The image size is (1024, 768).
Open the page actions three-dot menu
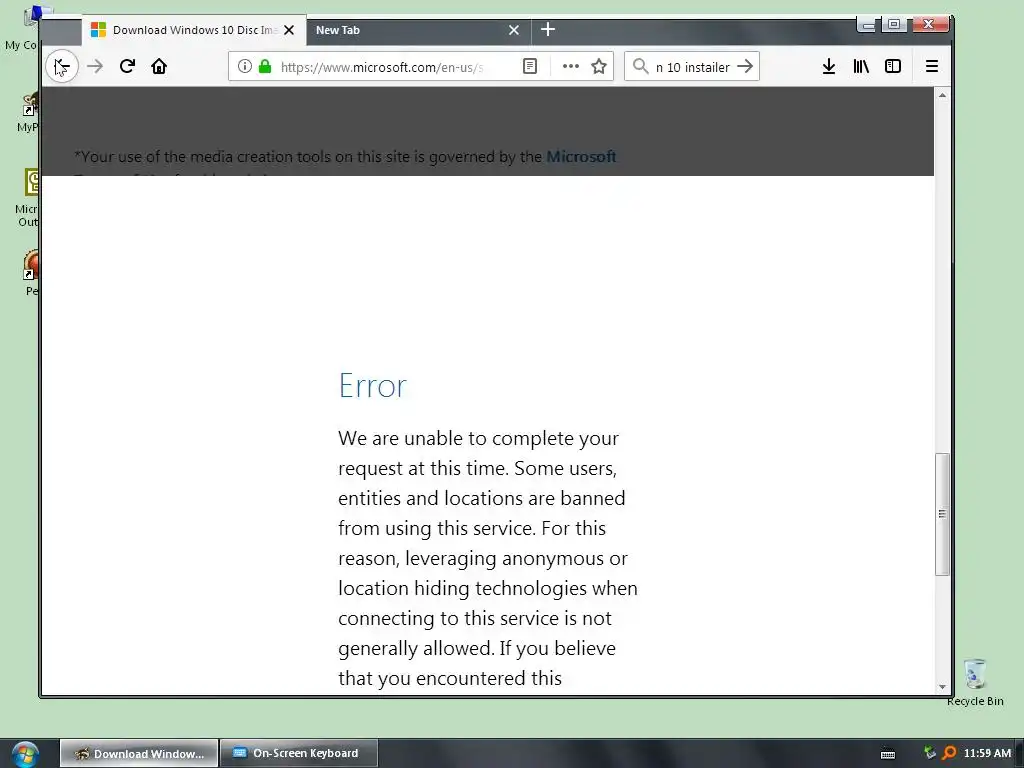pos(571,67)
